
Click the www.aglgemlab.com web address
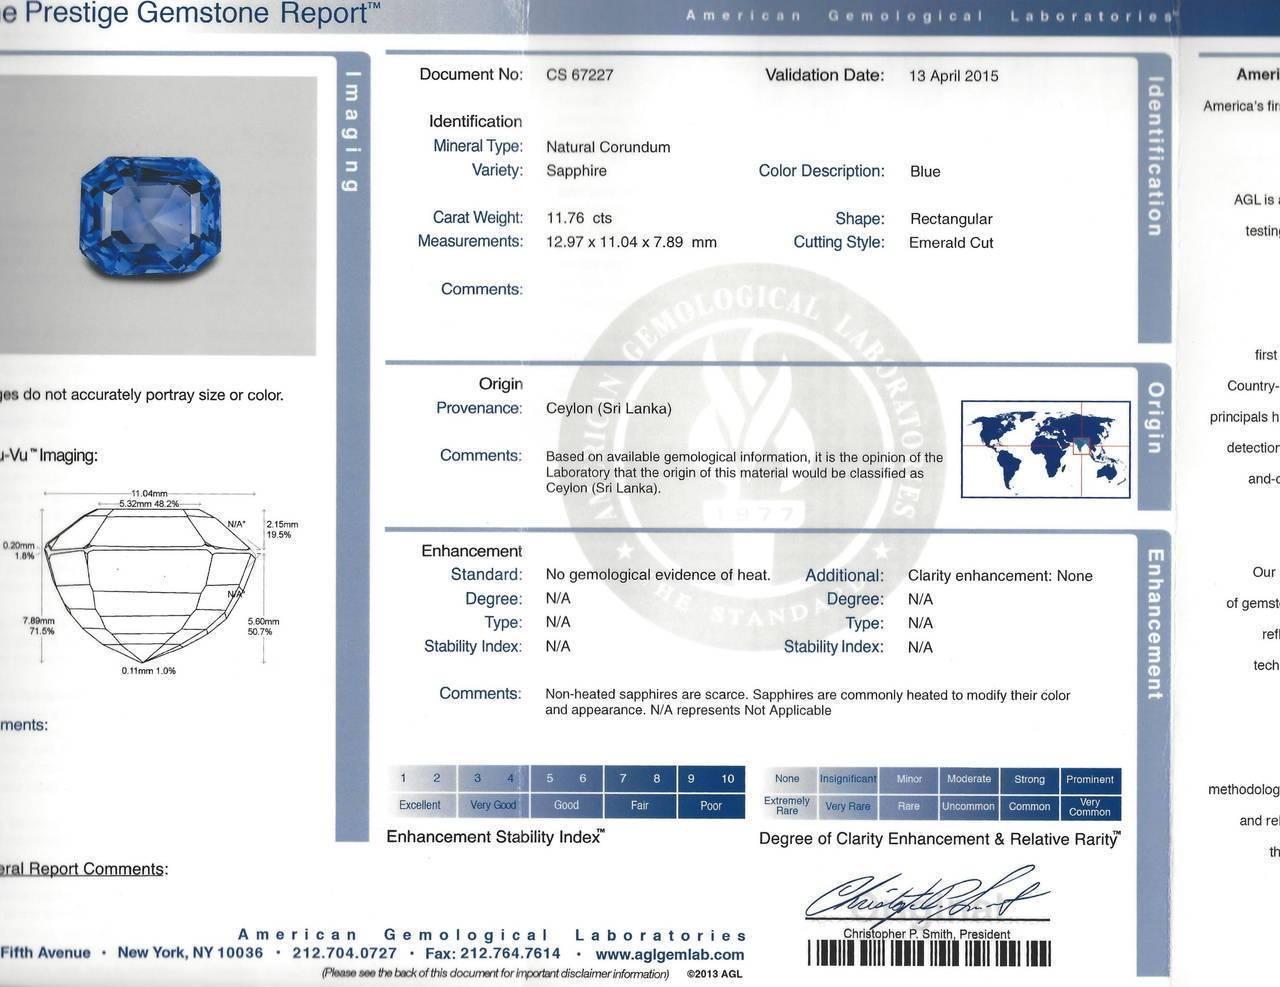[x=670, y=954]
